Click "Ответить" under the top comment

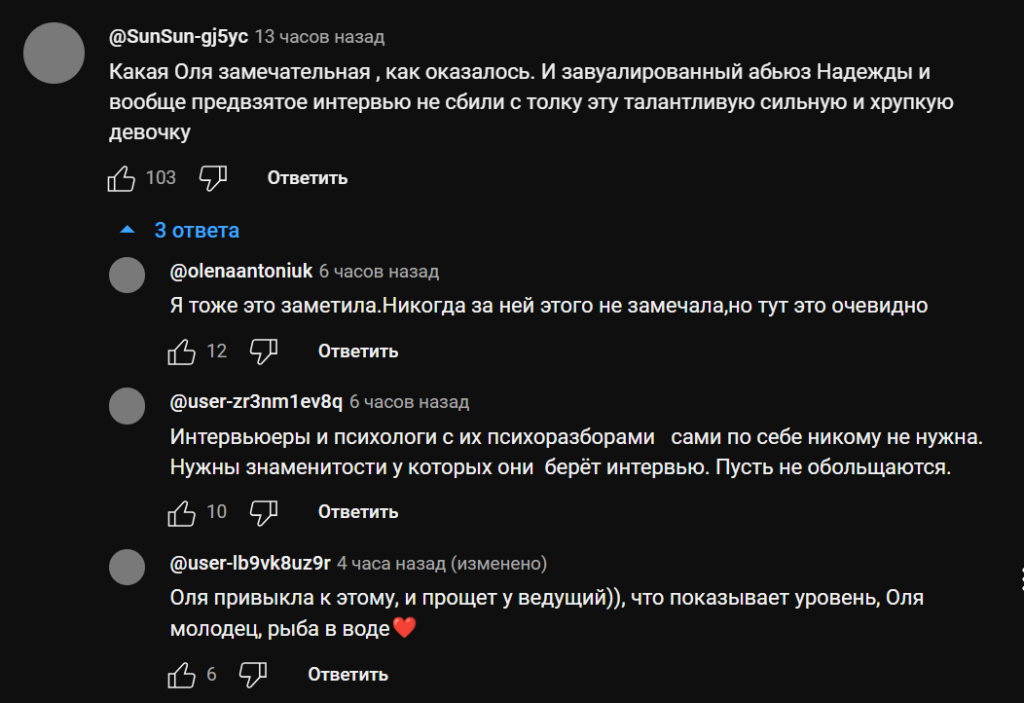[x=307, y=178]
